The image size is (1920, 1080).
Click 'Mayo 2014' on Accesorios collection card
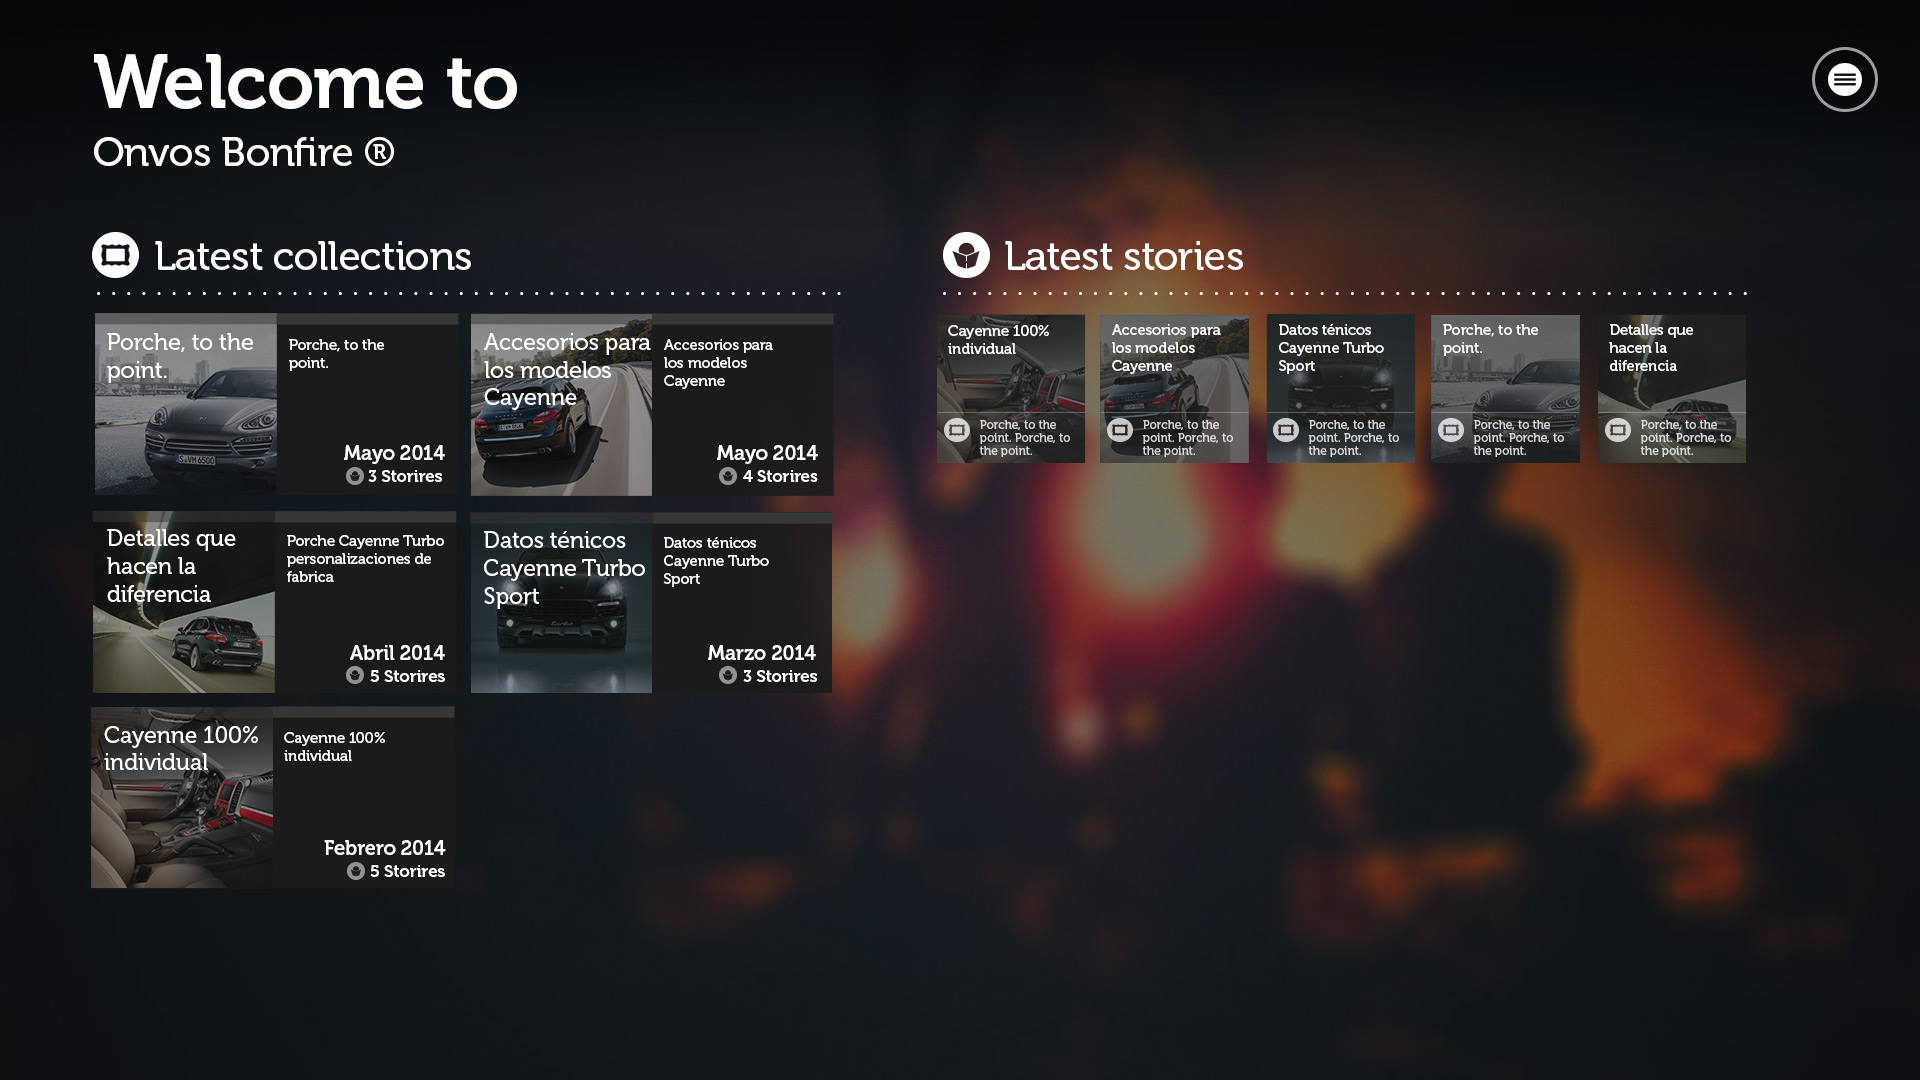[767, 453]
